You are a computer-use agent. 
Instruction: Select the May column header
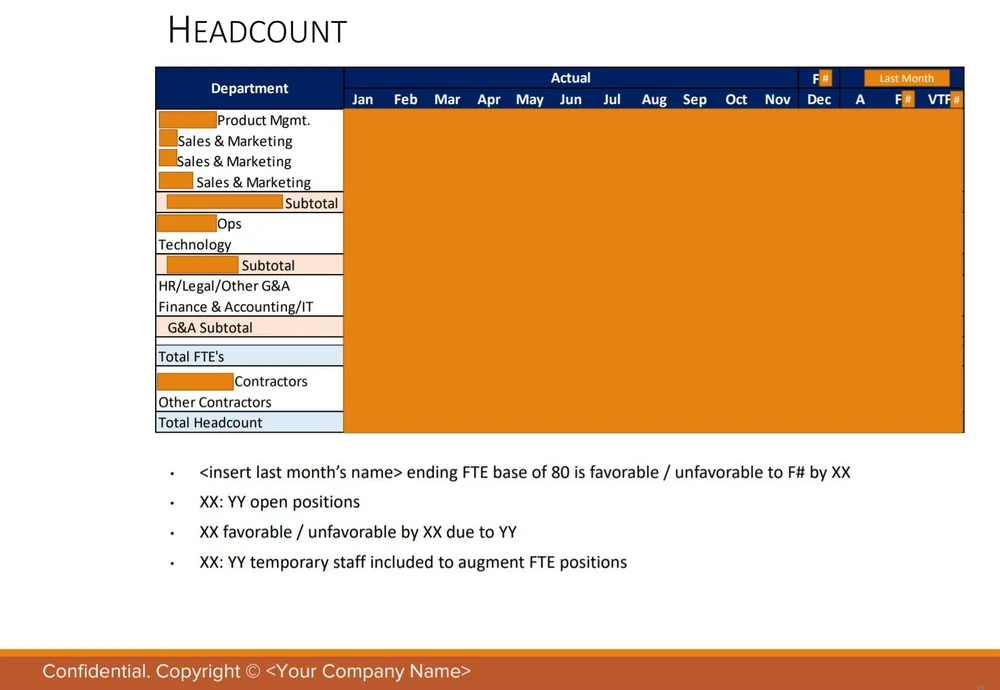coord(529,99)
